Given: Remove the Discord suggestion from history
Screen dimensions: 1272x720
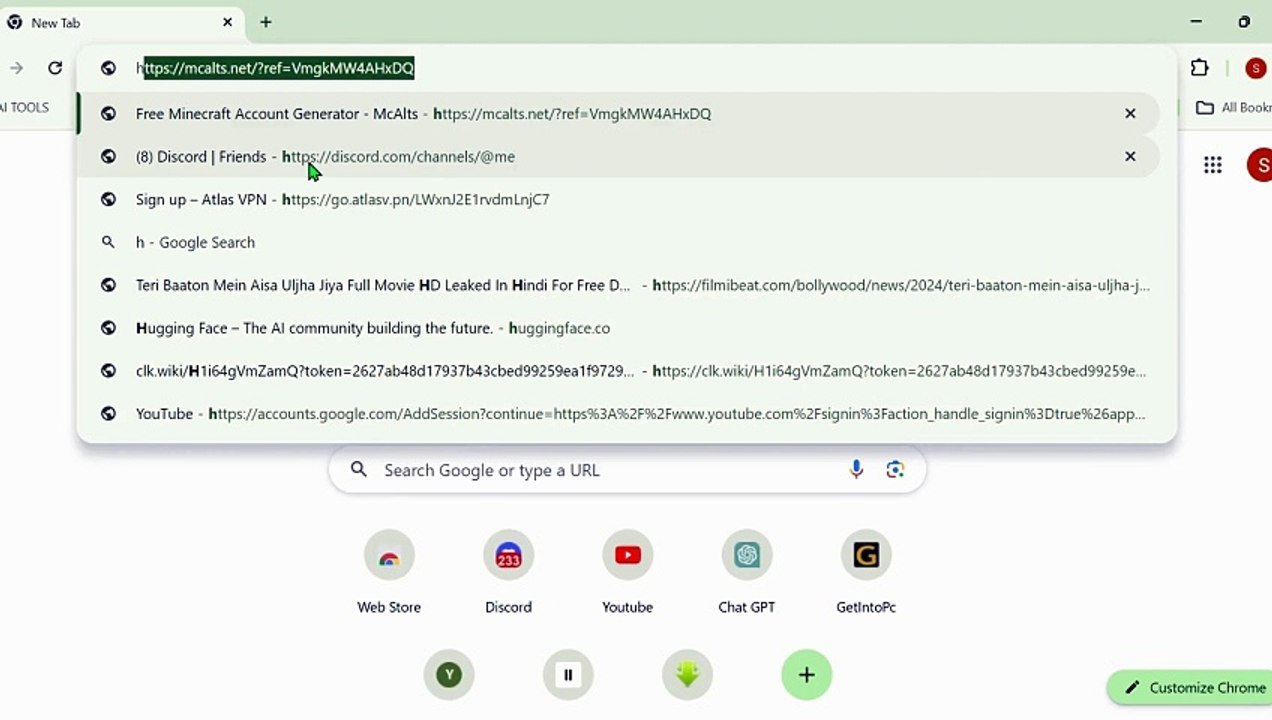Looking at the screenshot, I should point(1130,157).
